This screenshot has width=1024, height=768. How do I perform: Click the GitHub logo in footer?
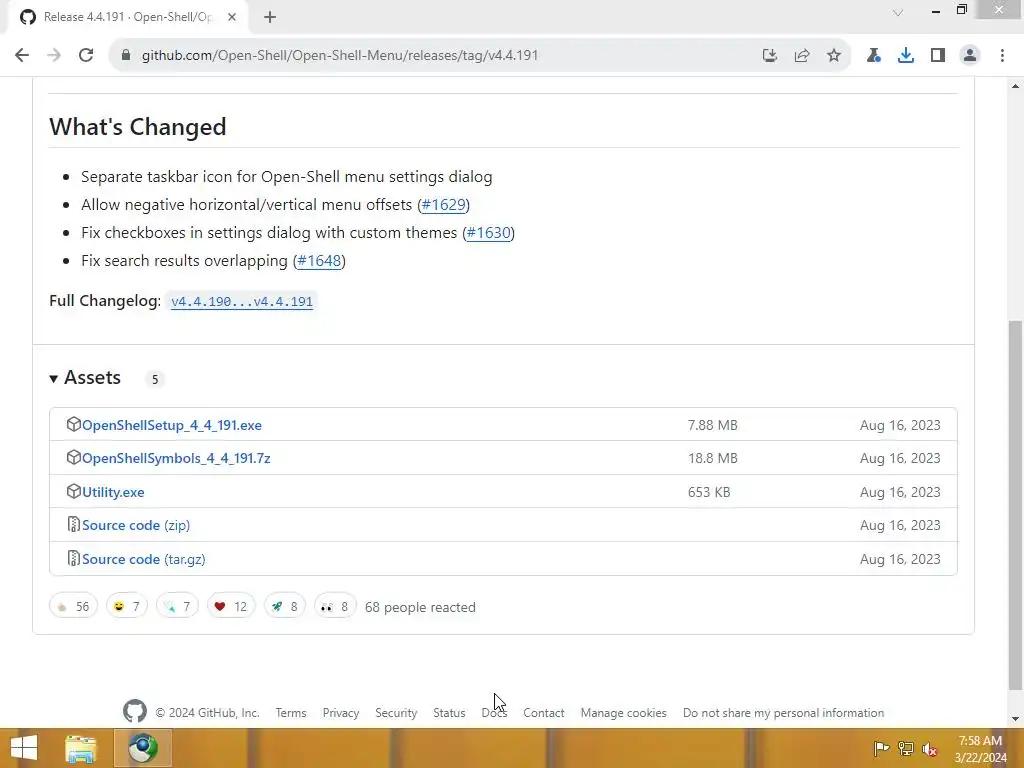(135, 711)
